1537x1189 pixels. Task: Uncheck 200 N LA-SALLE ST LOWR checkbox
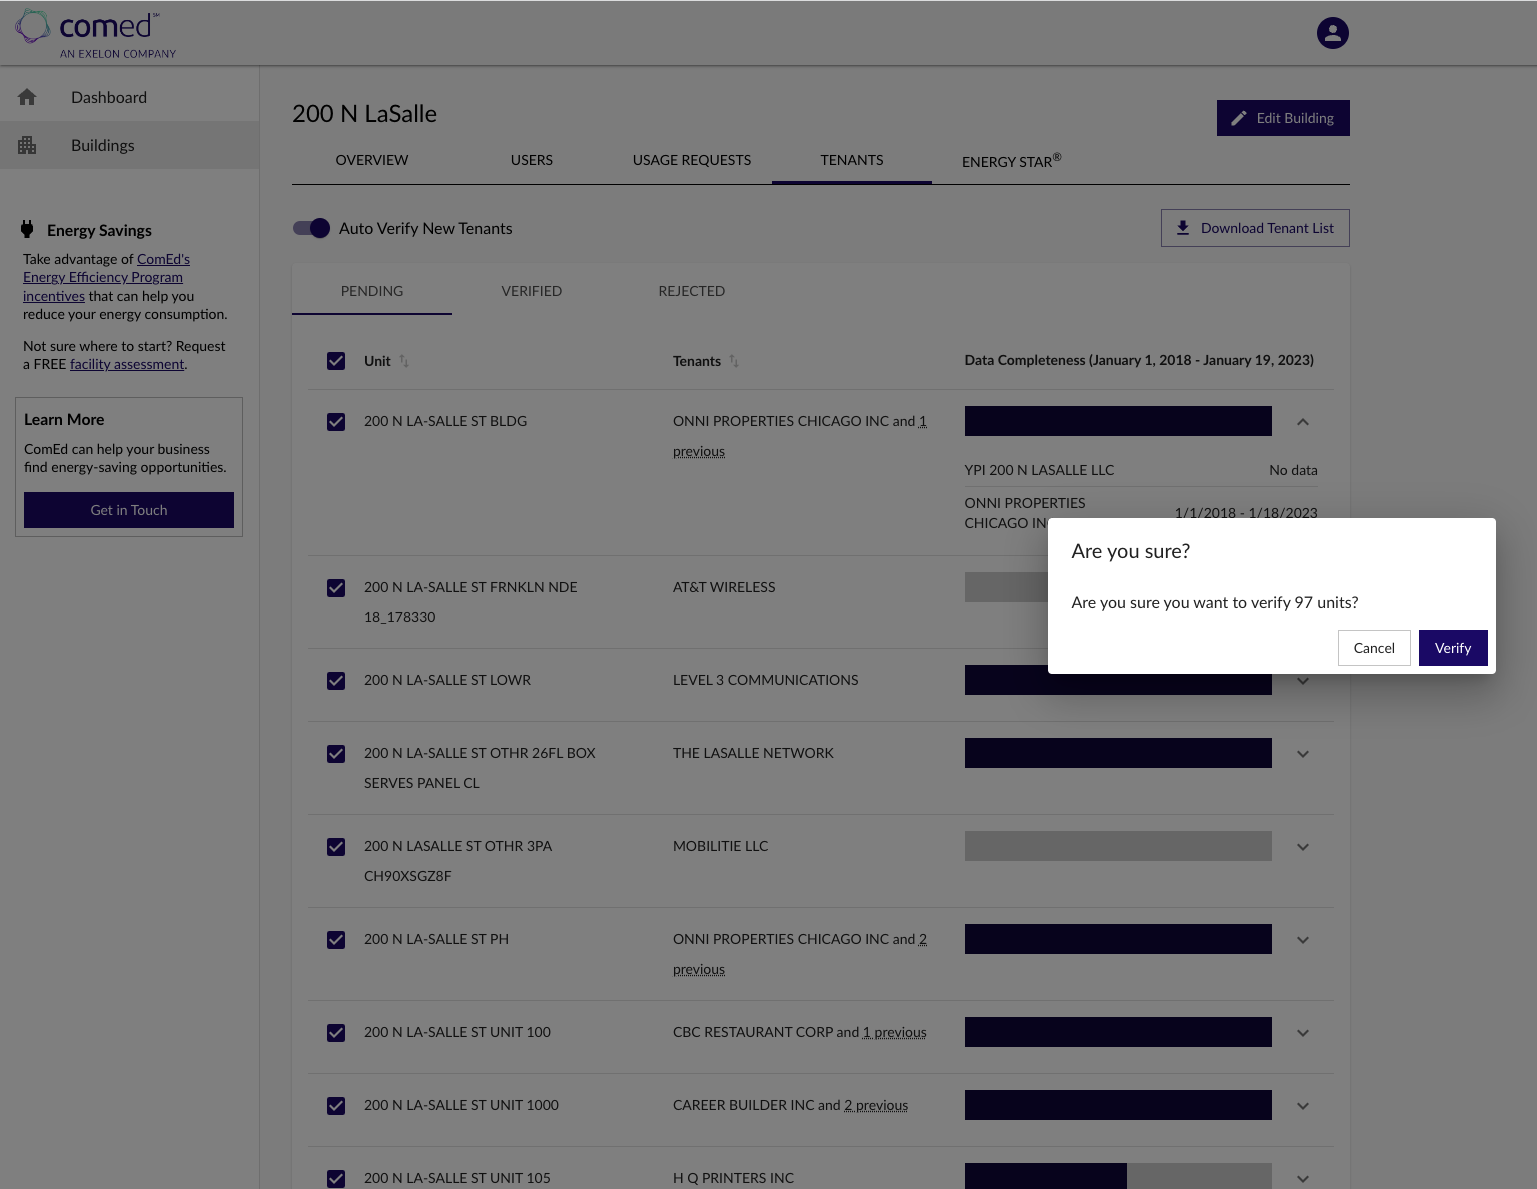click(x=336, y=681)
